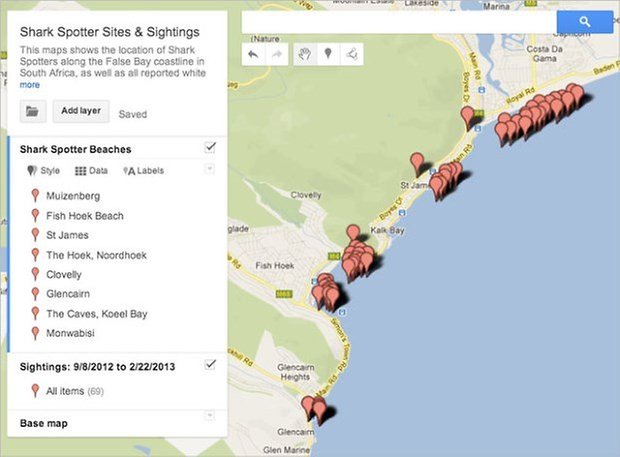This screenshot has width=620, height=457.
Task: Click pin icon beside Monwabisi
Action: [35, 333]
